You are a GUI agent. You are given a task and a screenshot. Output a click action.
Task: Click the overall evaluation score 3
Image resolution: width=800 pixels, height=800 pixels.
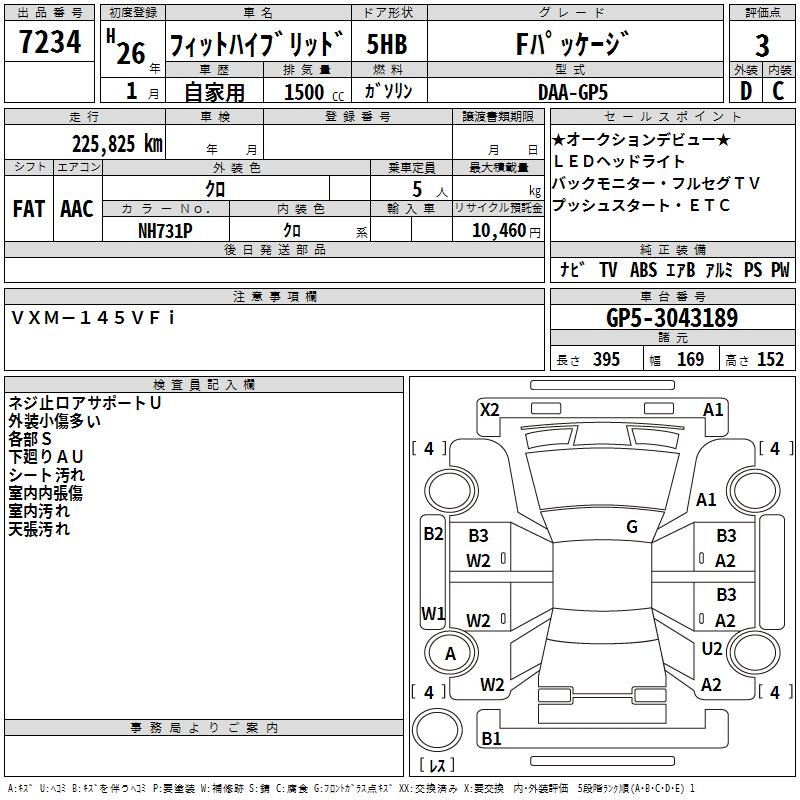(x=762, y=44)
